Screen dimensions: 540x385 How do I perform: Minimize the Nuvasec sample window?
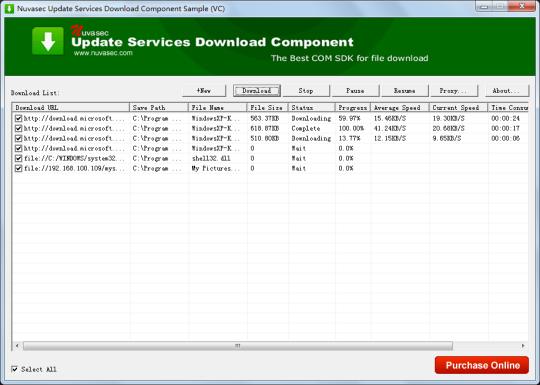pos(485,6)
